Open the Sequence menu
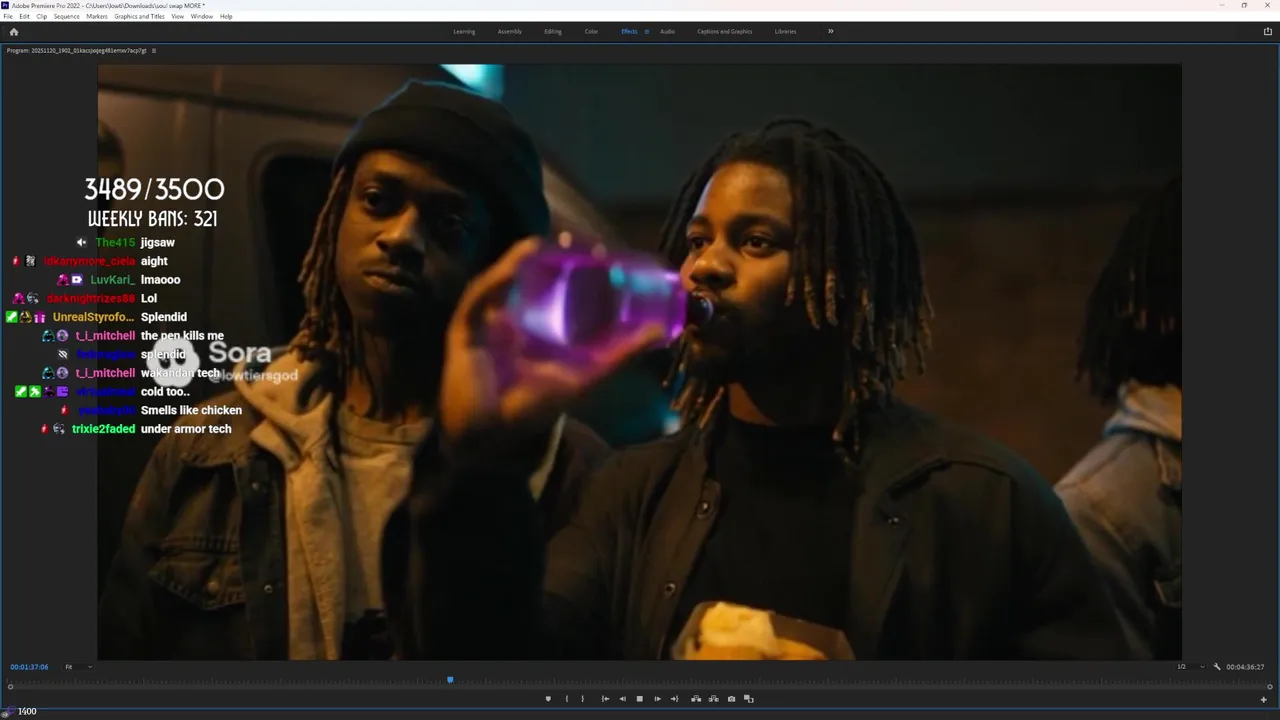 click(x=67, y=16)
